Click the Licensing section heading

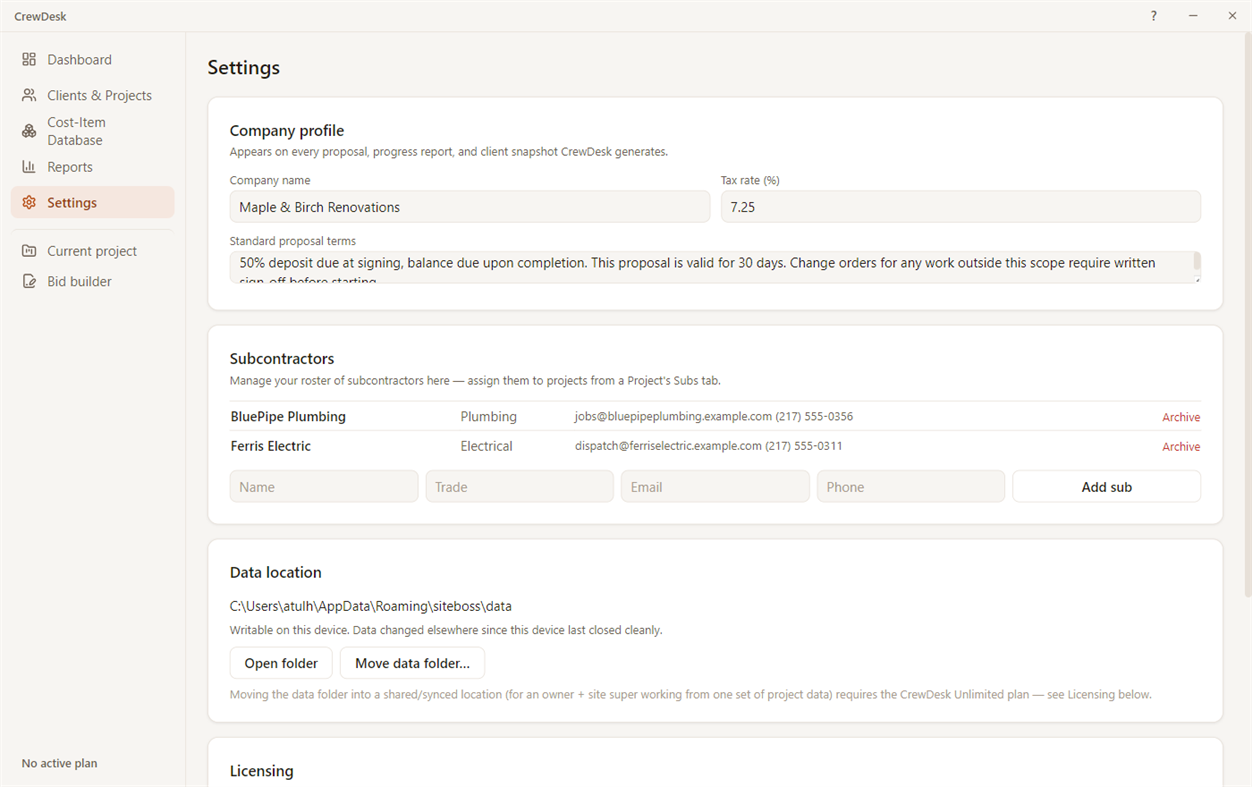[x=262, y=771]
